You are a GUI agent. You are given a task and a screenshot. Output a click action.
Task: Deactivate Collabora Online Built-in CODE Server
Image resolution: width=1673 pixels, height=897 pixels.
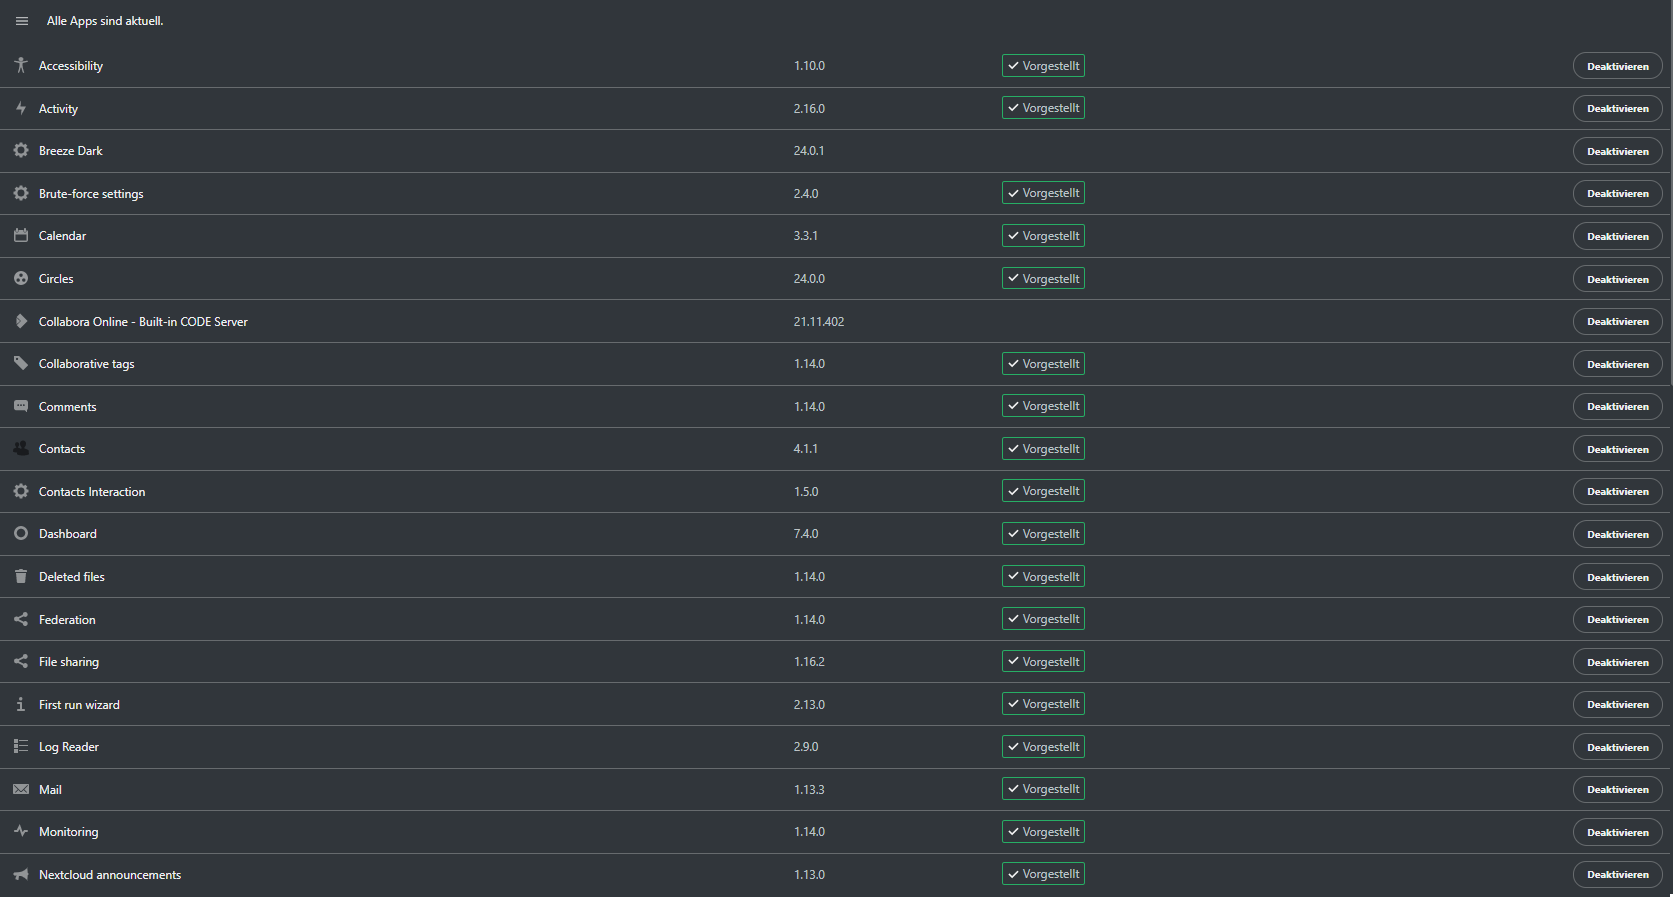tap(1617, 321)
